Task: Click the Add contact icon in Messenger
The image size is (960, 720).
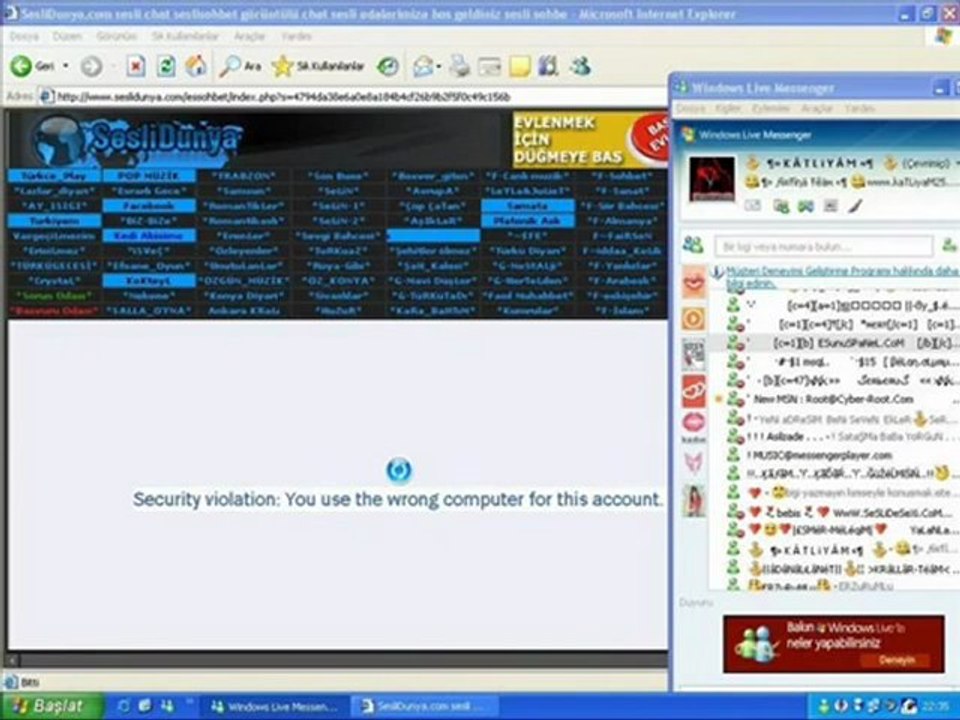Action: coord(950,246)
